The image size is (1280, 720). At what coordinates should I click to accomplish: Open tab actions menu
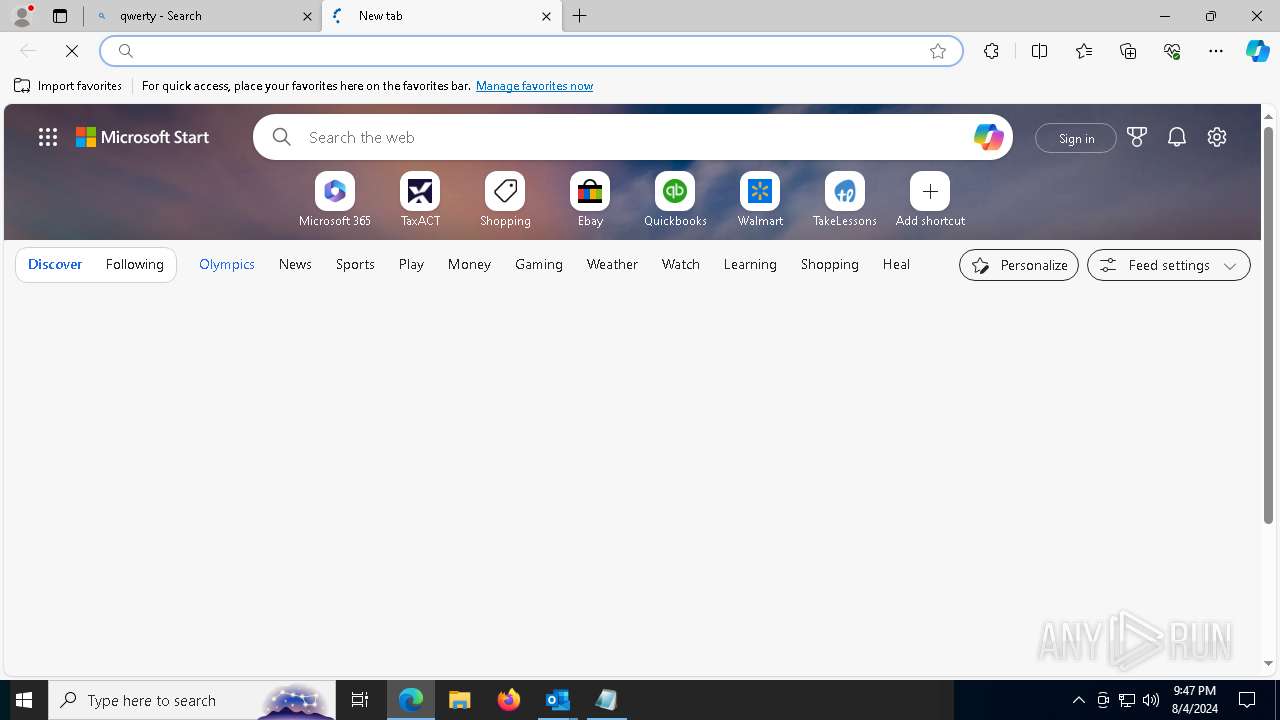pos(60,16)
